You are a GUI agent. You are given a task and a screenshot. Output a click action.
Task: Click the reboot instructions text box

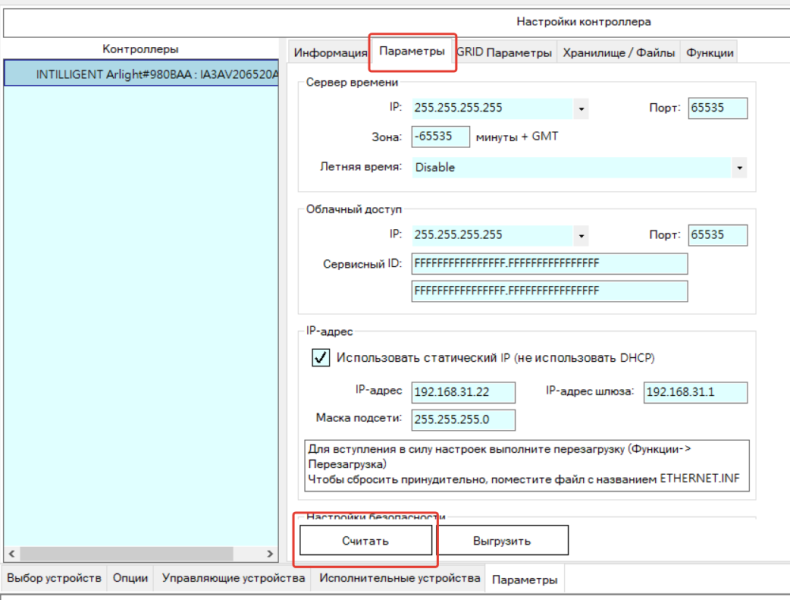point(527,465)
